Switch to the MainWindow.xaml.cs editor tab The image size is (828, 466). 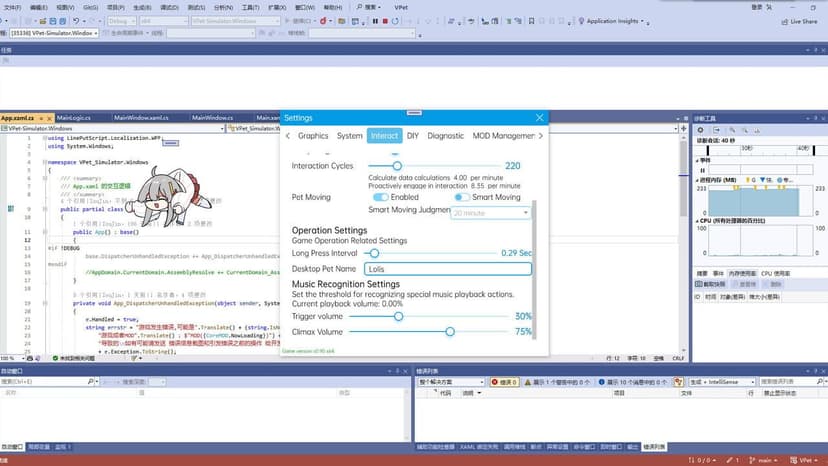pos(142,118)
